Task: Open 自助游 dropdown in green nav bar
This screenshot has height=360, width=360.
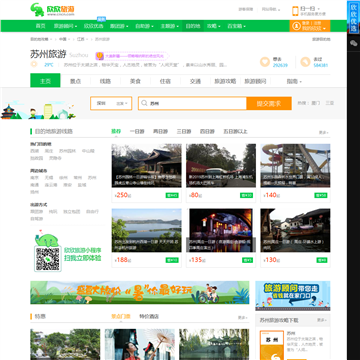Action: point(144,26)
